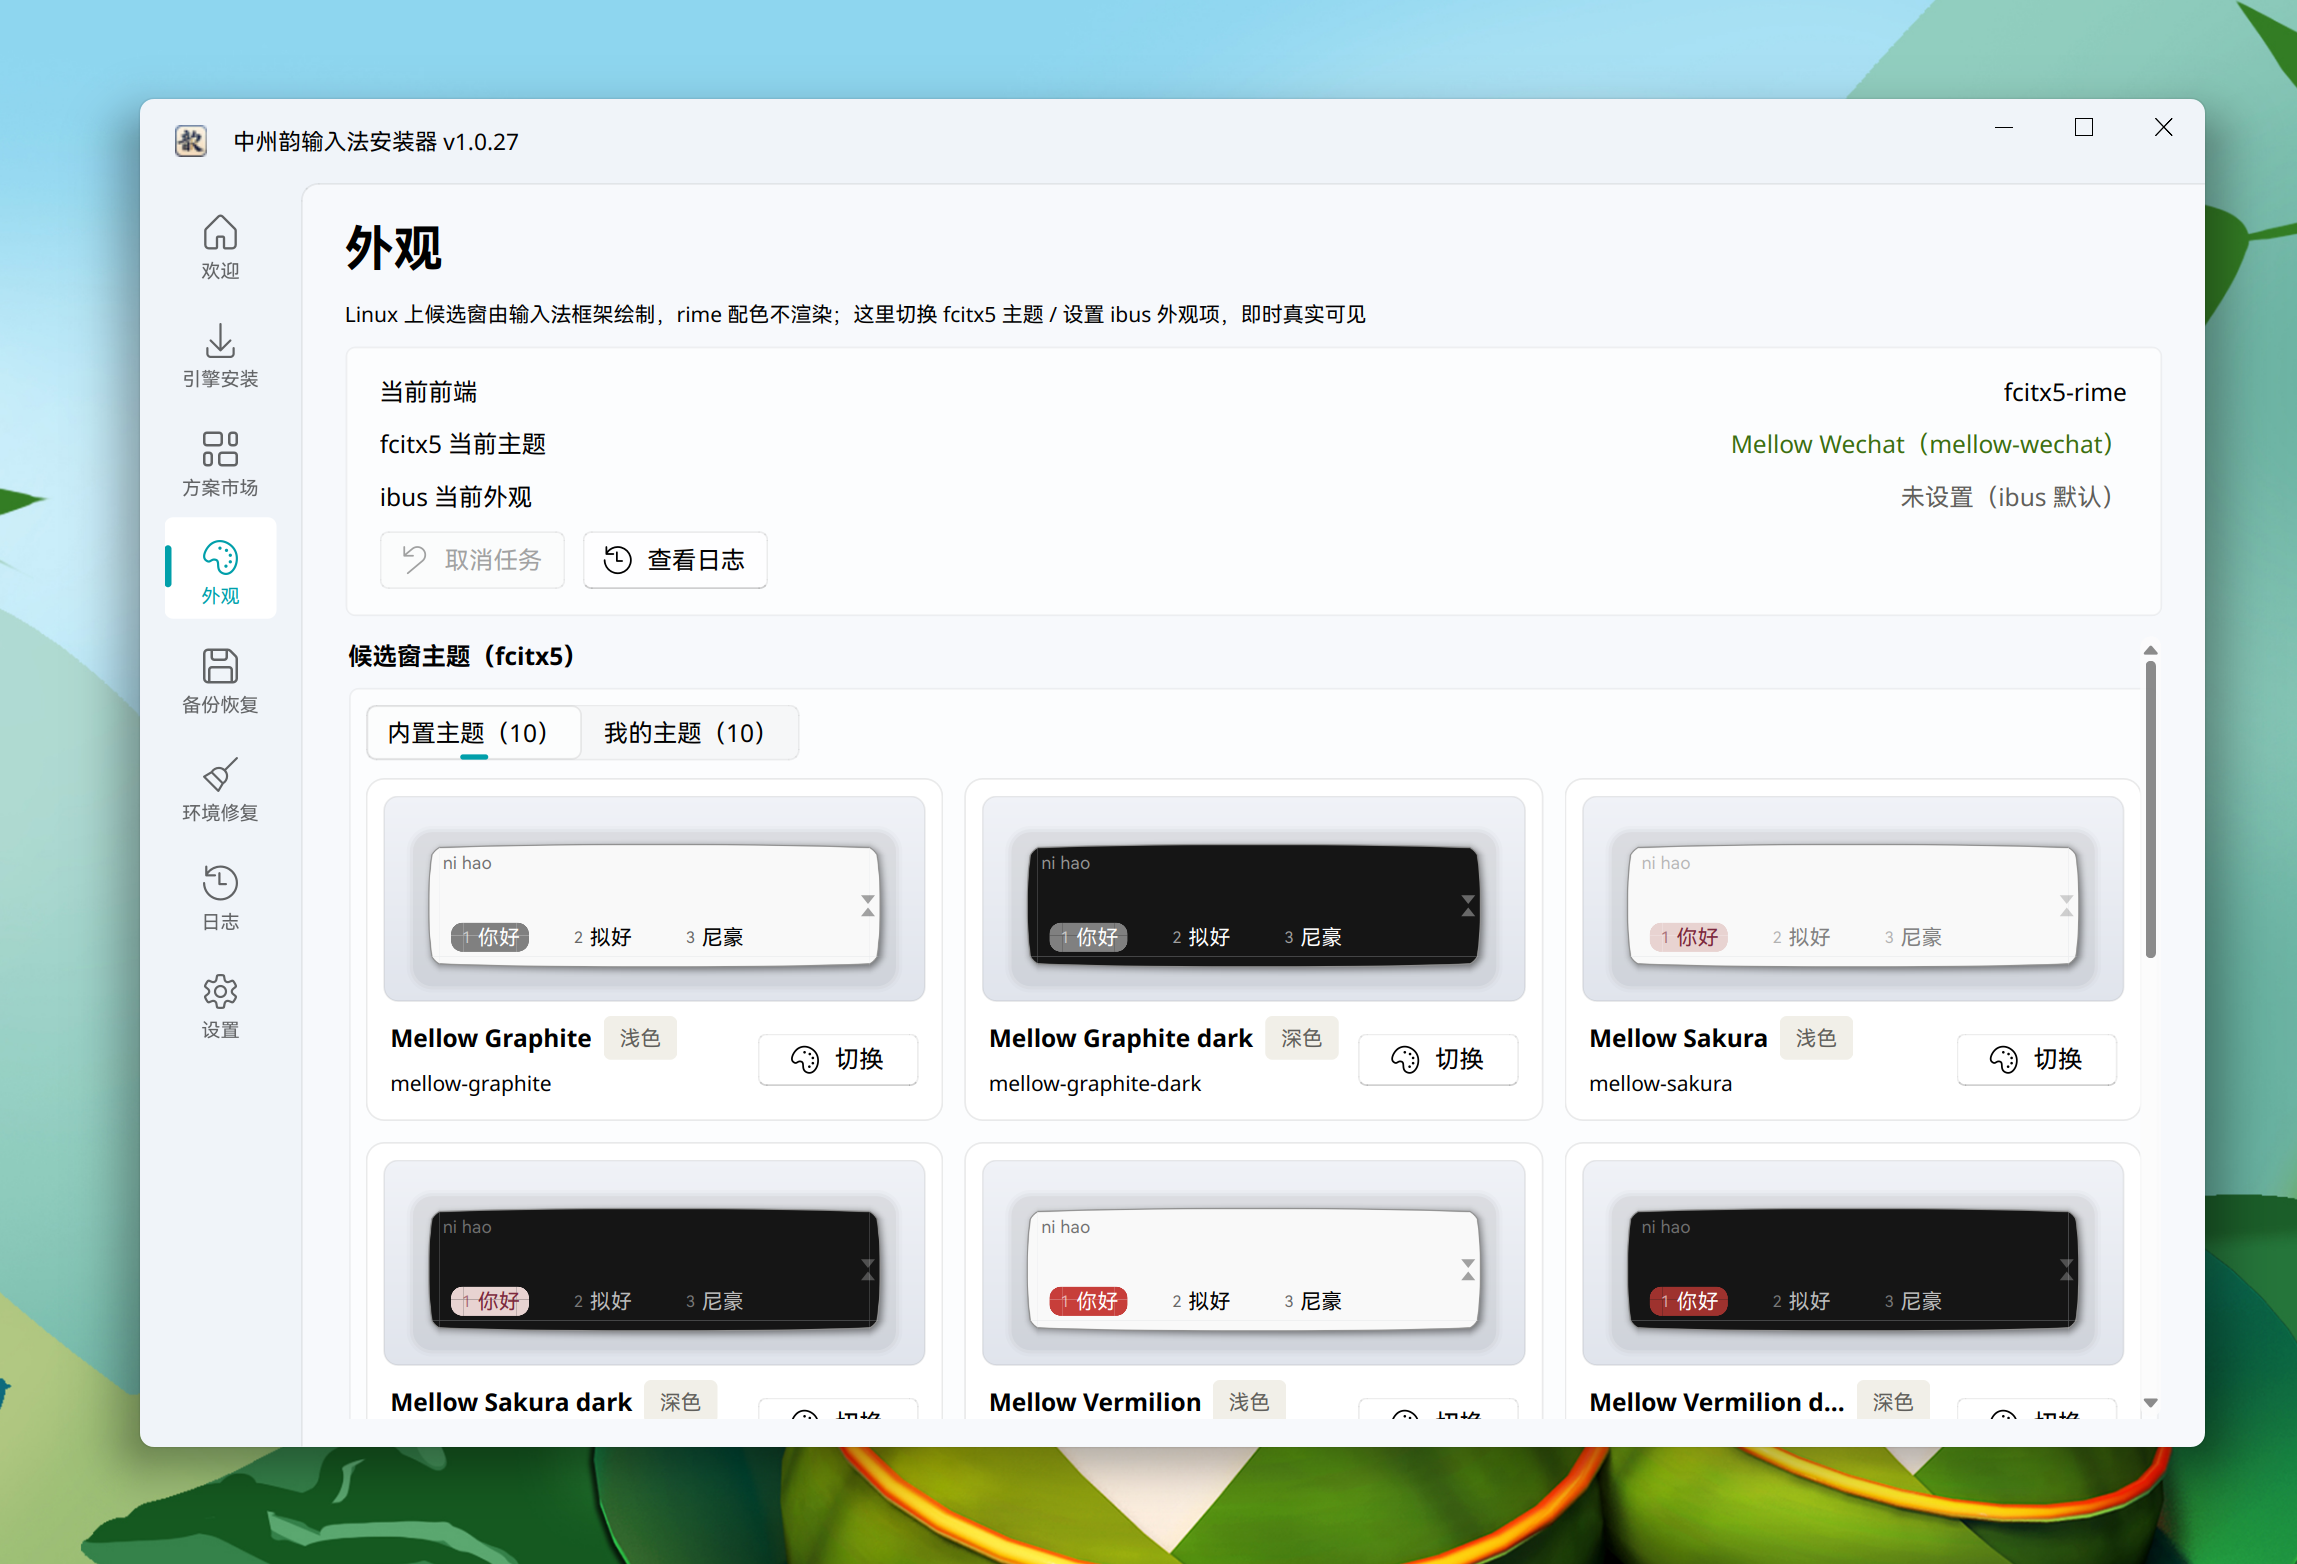The image size is (2297, 1564).
Task: Open 环境修复 broom icon
Action: pyautogui.click(x=220, y=774)
